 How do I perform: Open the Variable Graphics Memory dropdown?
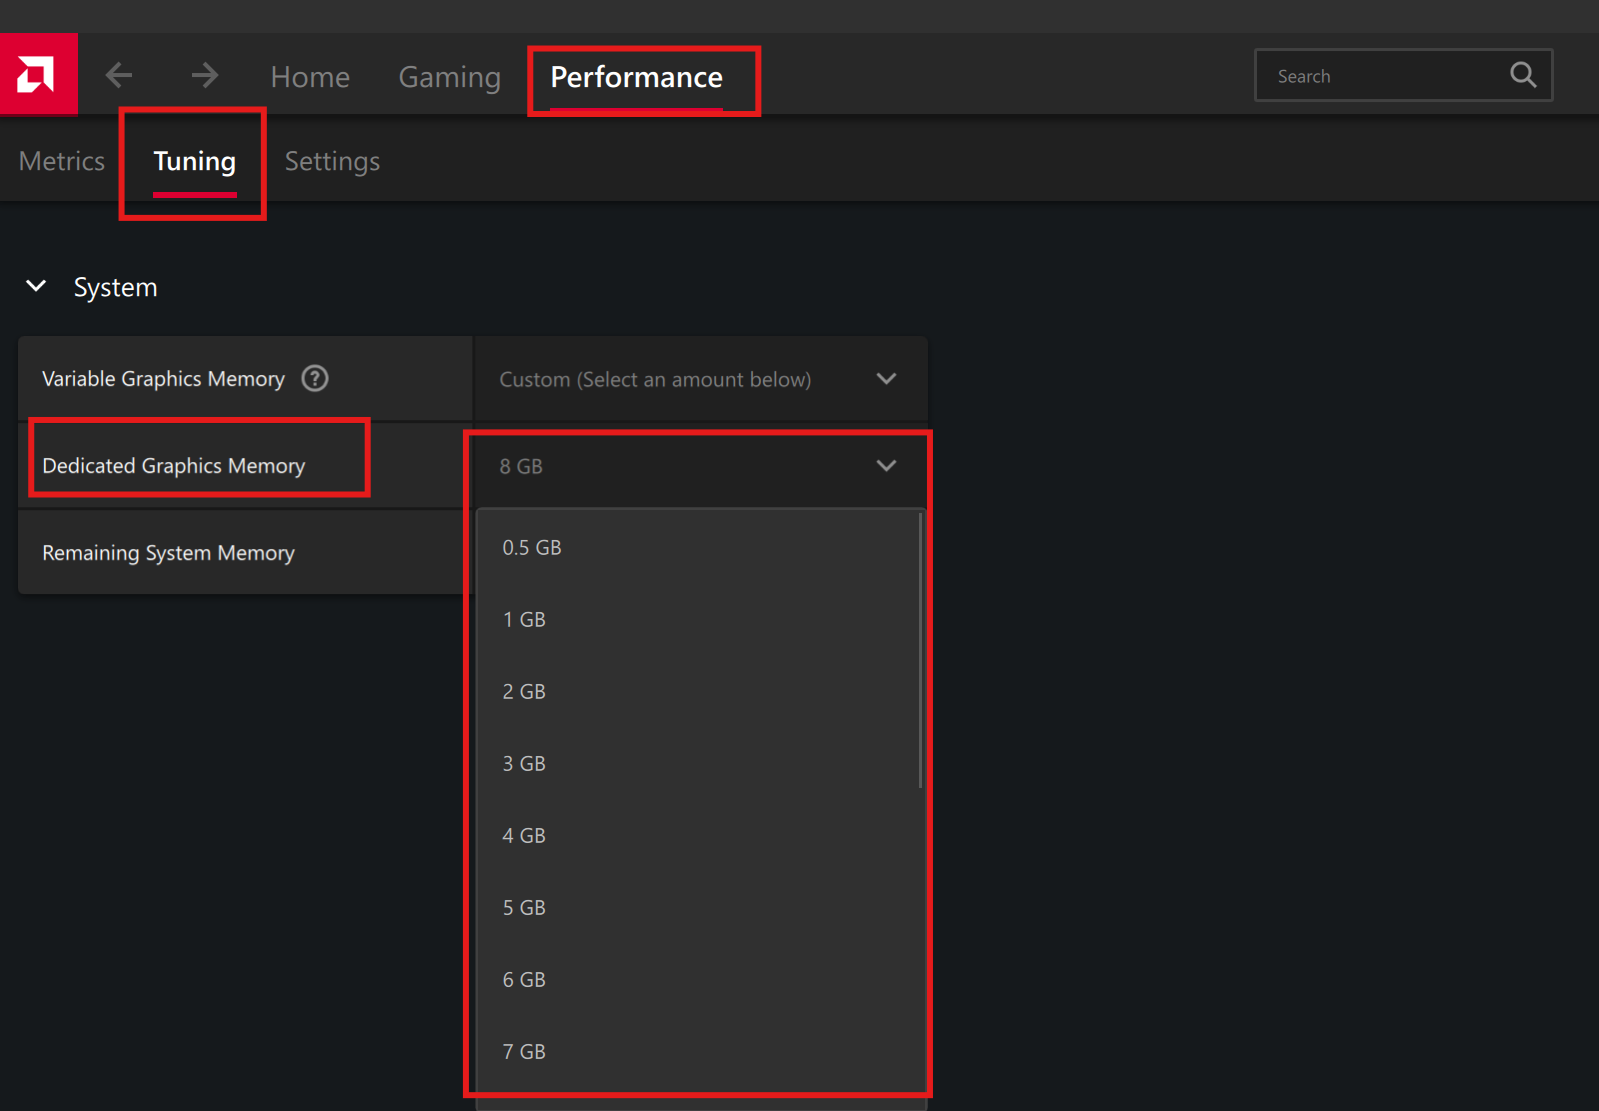tap(700, 379)
